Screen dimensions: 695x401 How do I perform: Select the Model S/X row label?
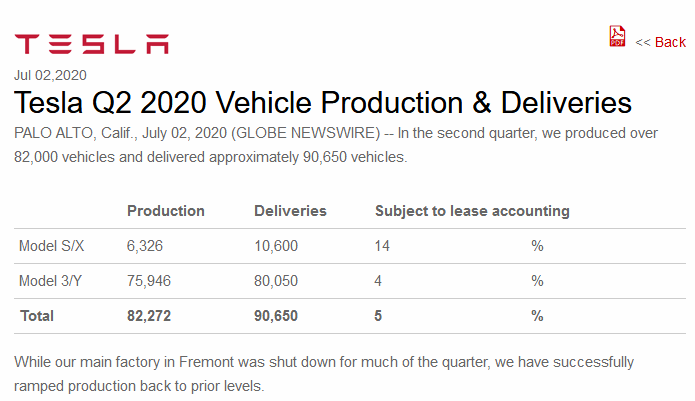point(53,246)
